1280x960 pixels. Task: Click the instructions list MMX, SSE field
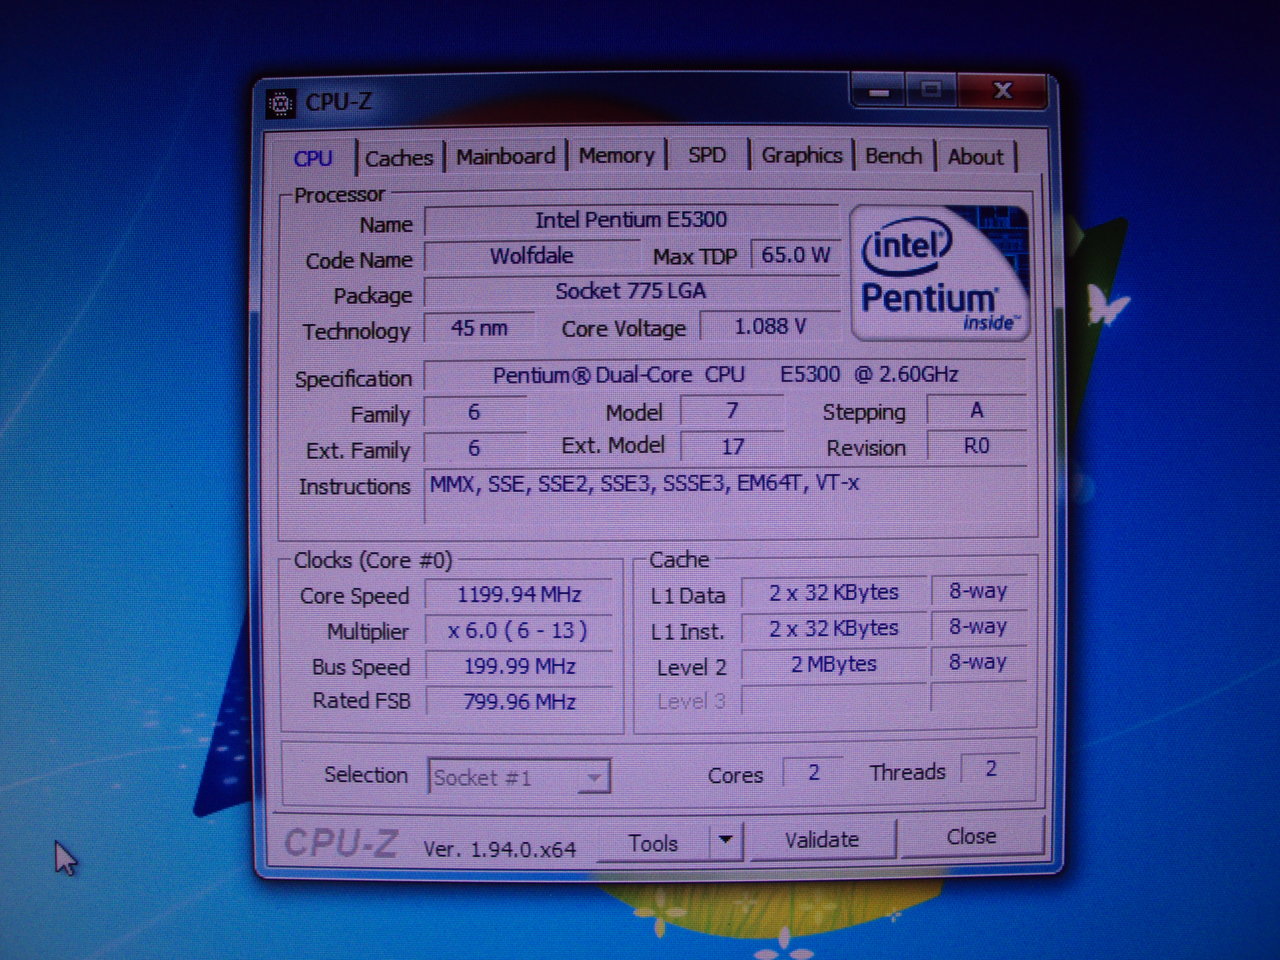(x=725, y=496)
